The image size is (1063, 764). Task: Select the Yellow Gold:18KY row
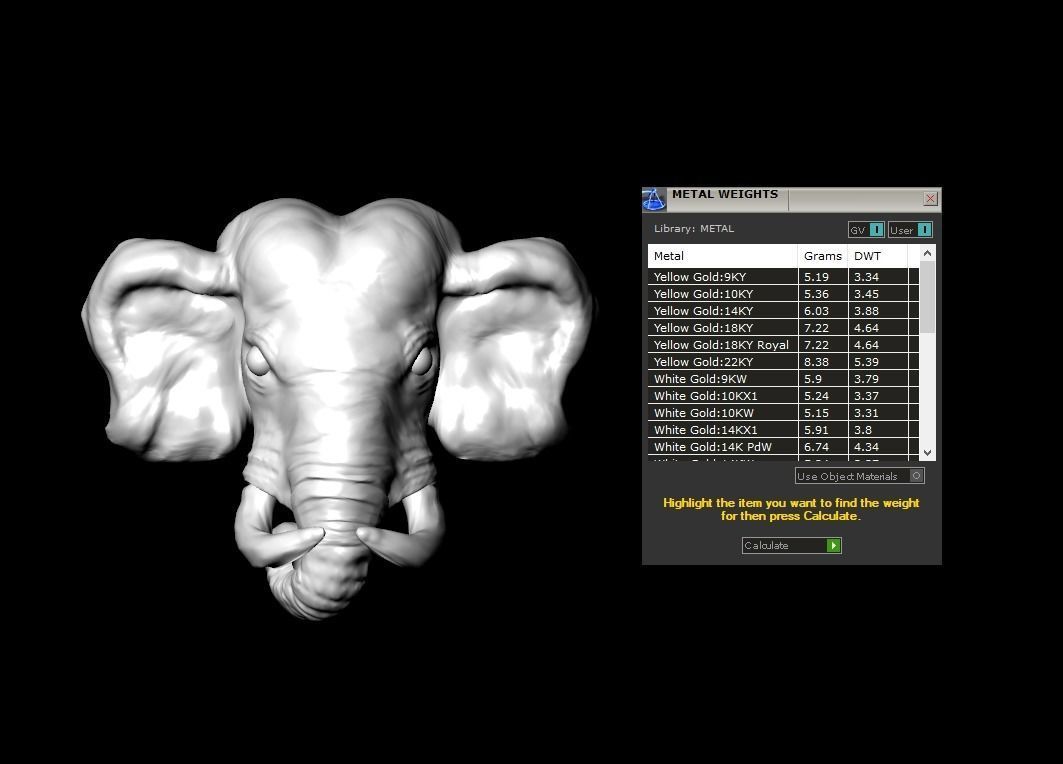783,327
